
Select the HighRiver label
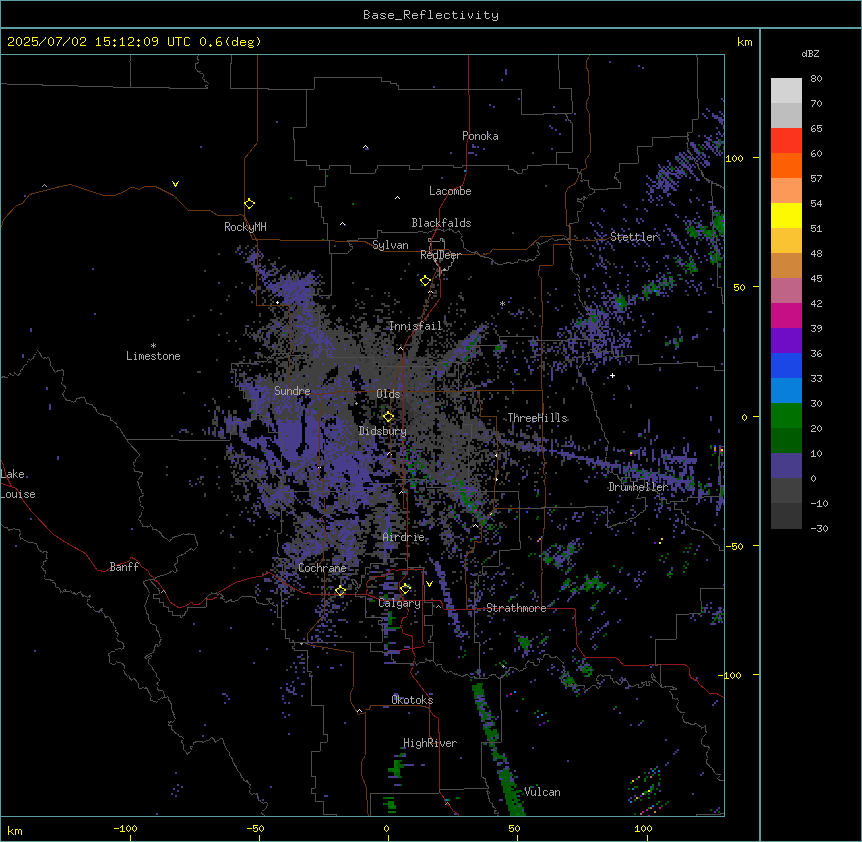click(430, 743)
